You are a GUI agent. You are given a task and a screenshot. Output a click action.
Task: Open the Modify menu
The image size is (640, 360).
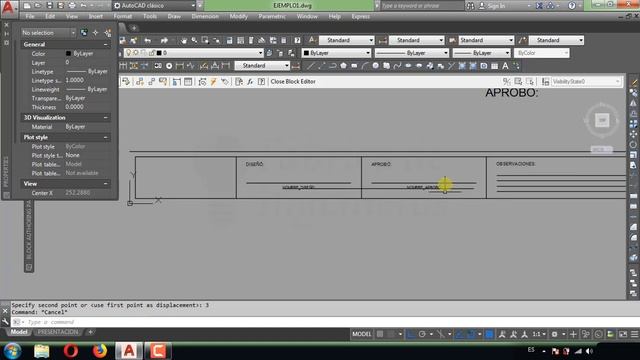[238, 17]
